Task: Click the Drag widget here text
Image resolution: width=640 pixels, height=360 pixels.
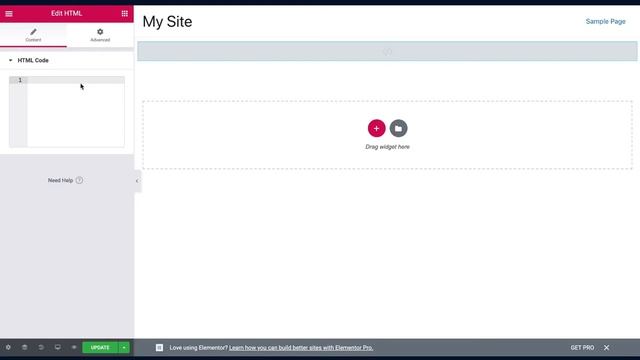Action: (x=387, y=147)
